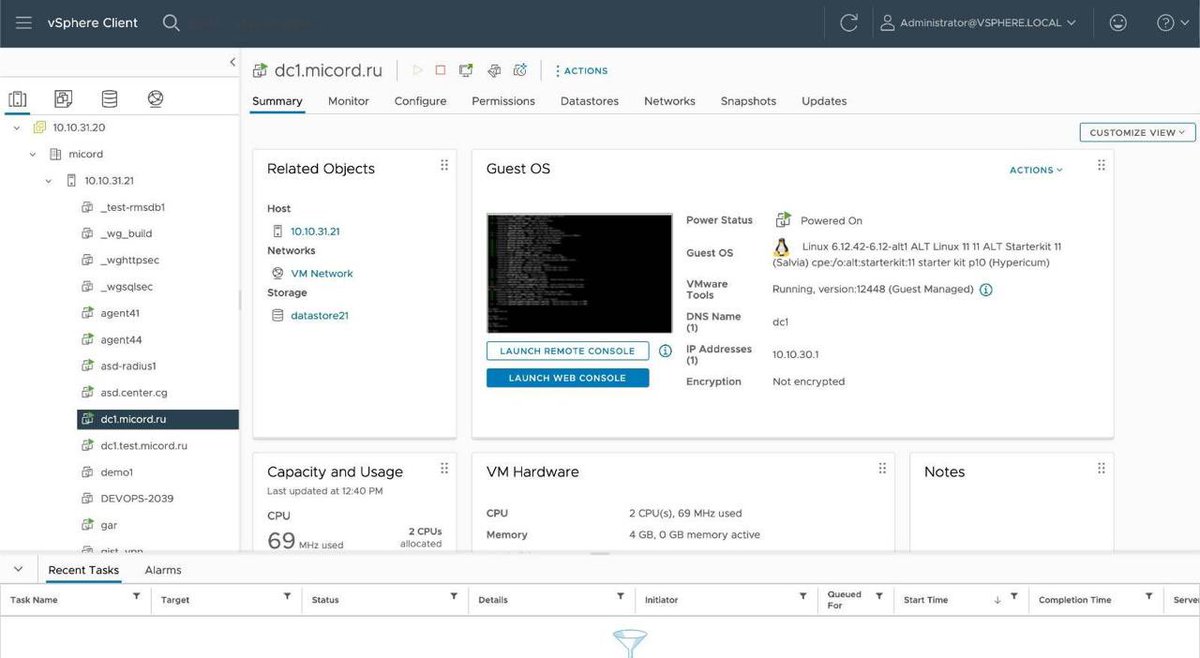Open the Datastores tab
This screenshot has width=1200, height=658.
coord(589,101)
